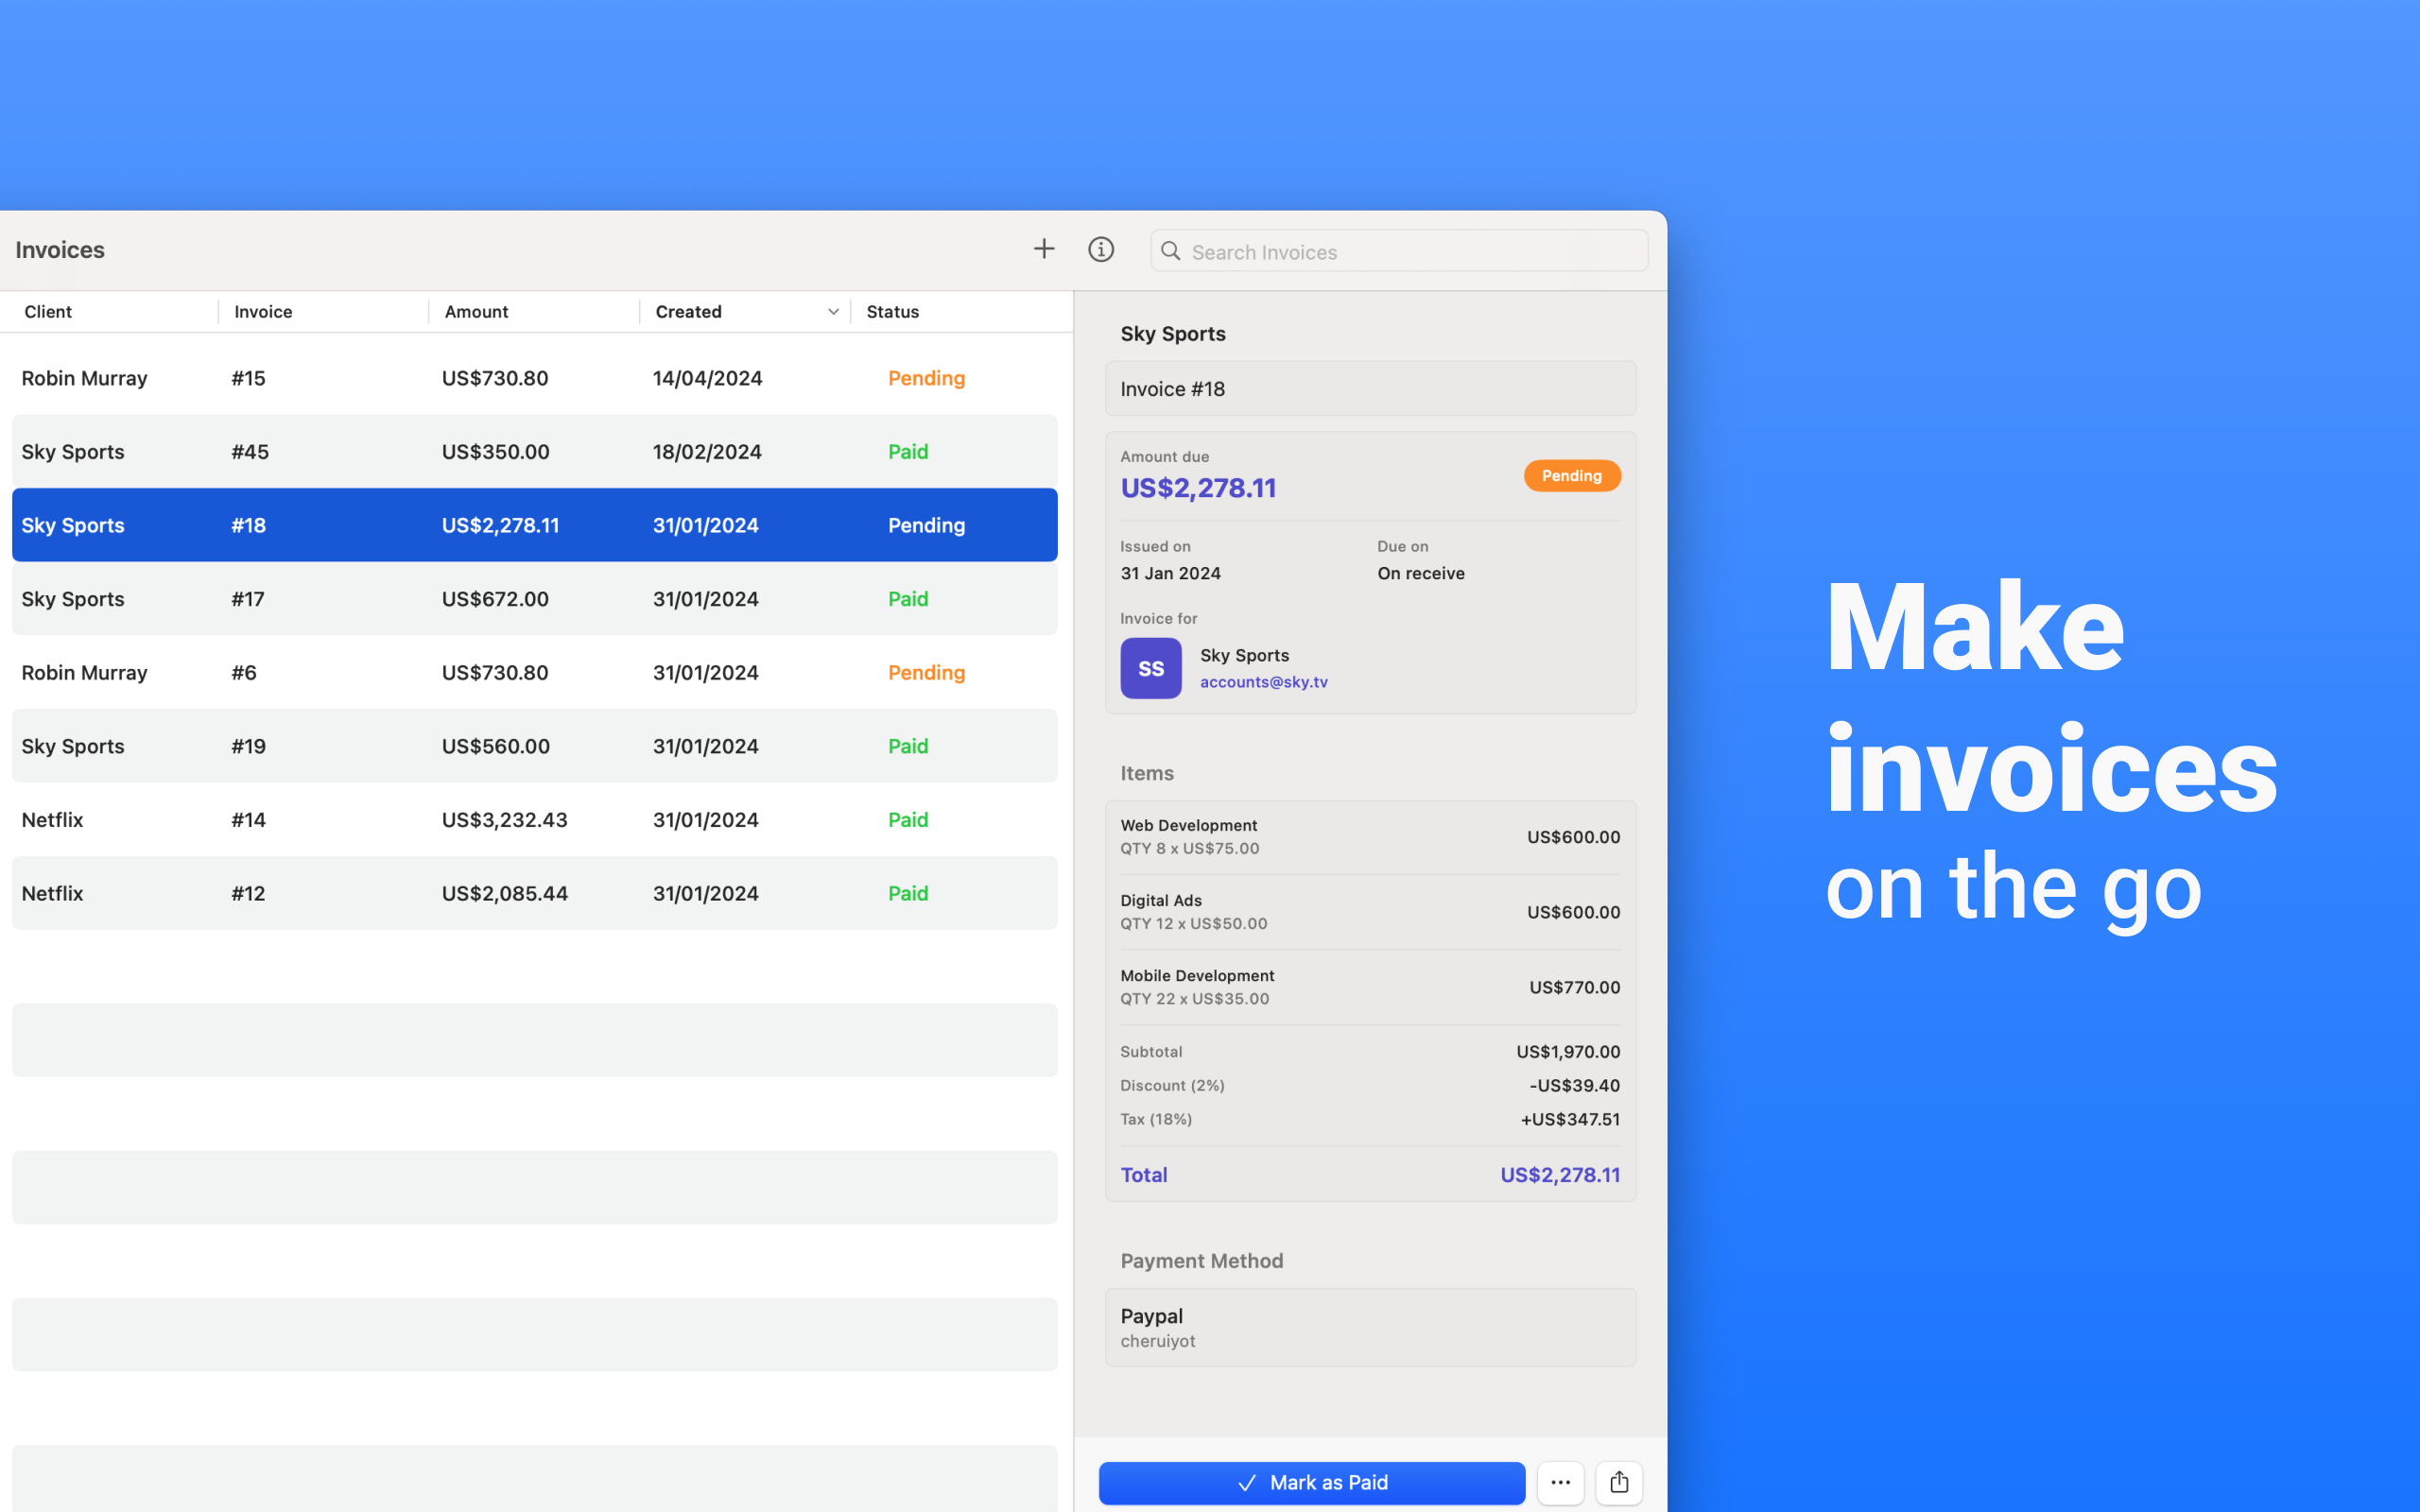Viewport: 2420px width, 1512px height.
Task: Click the Invoice #18 title field
Action: [x=1370, y=388]
